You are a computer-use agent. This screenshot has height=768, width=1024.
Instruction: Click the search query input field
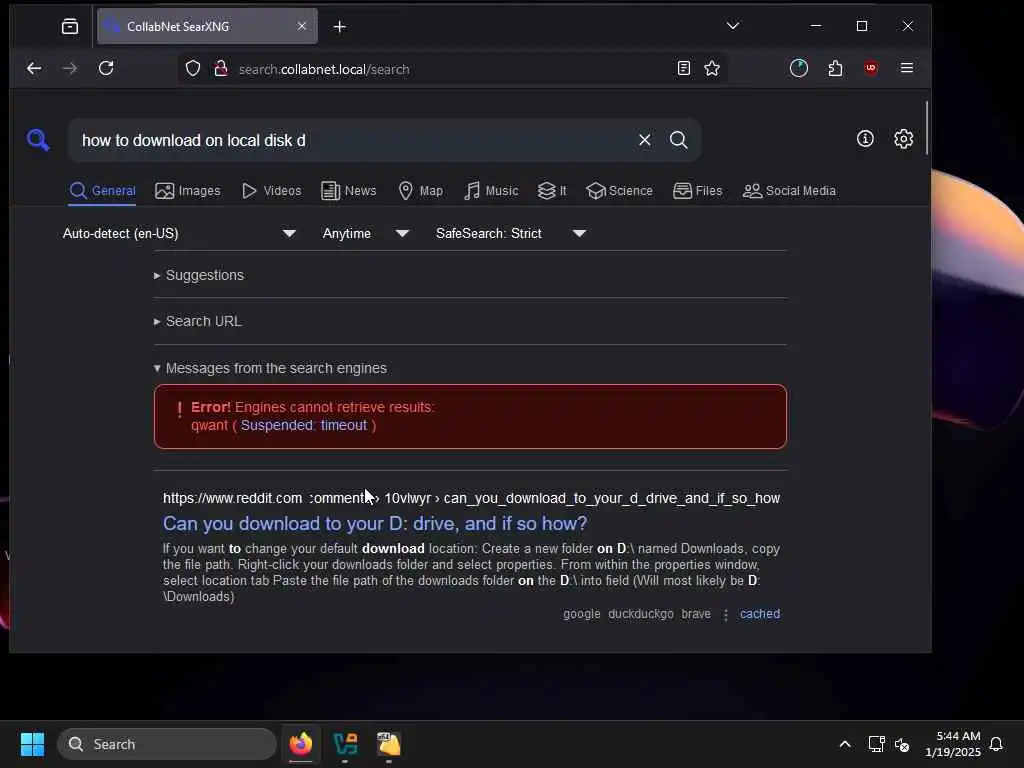pos(353,140)
